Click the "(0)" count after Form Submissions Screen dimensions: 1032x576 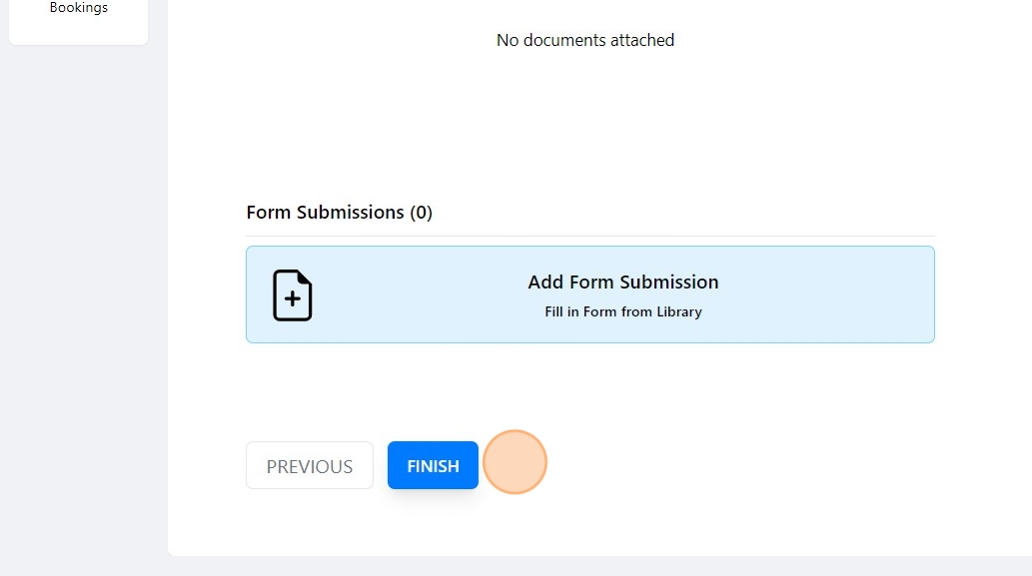tap(421, 212)
